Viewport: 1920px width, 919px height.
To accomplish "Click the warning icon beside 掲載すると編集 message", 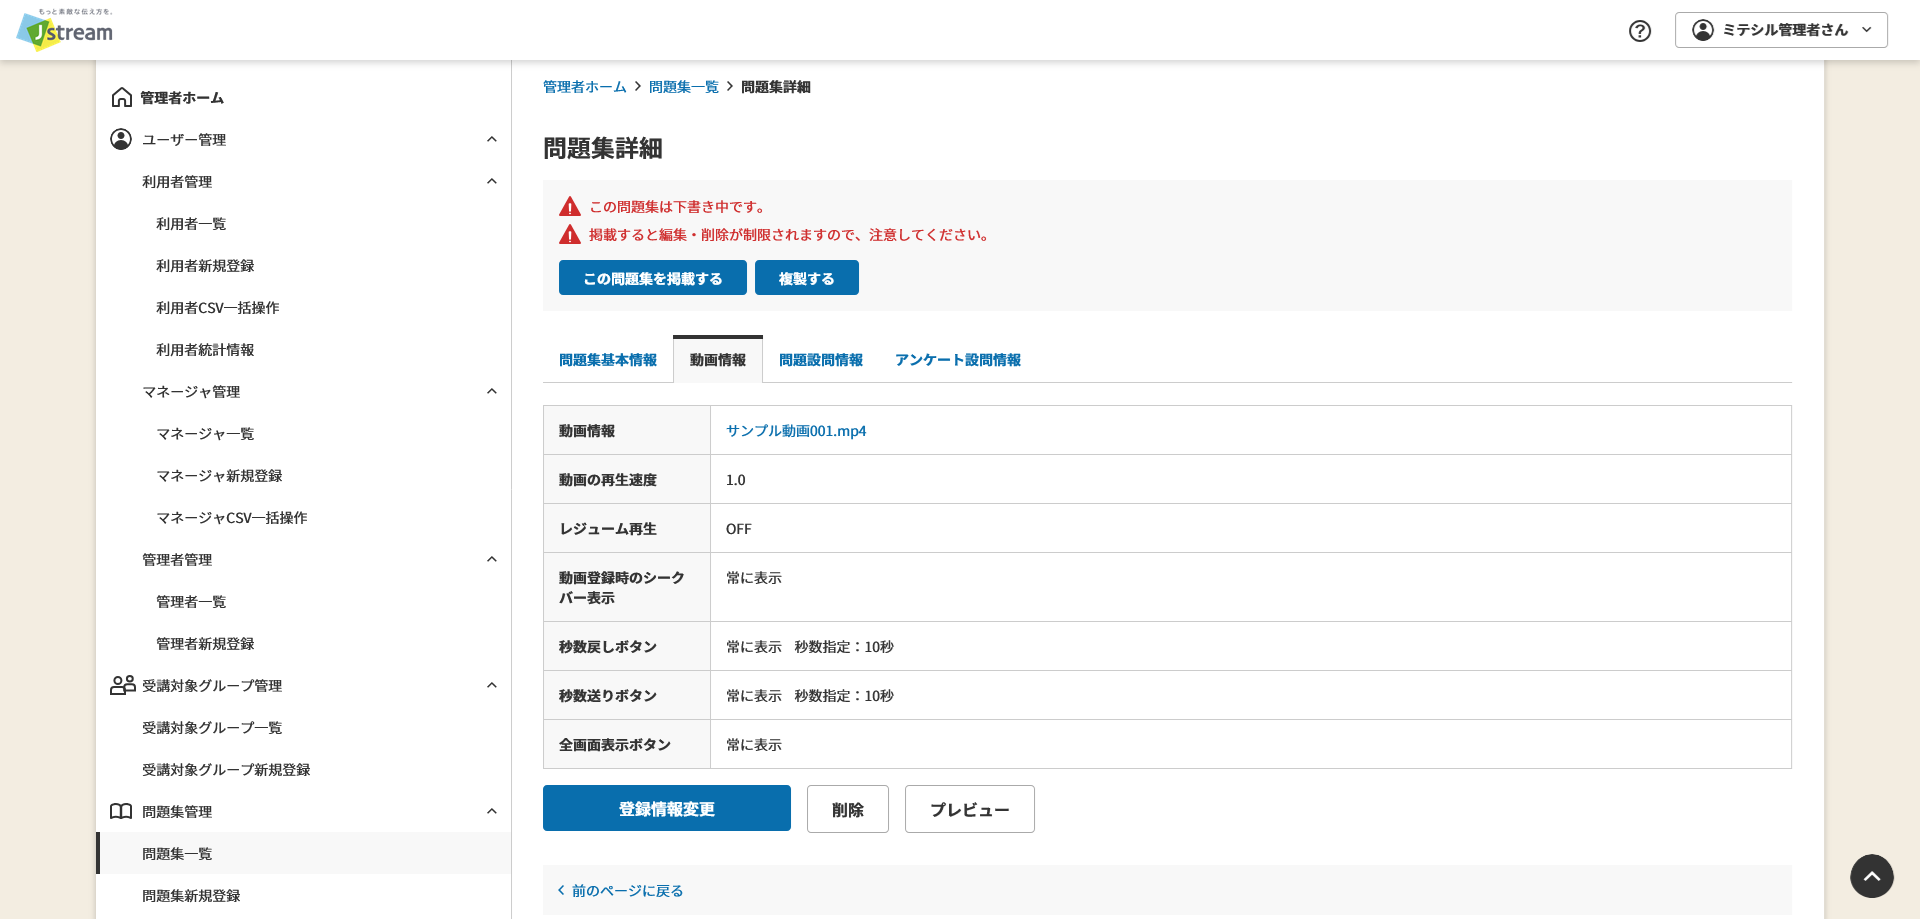I will (x=570, y=235).
